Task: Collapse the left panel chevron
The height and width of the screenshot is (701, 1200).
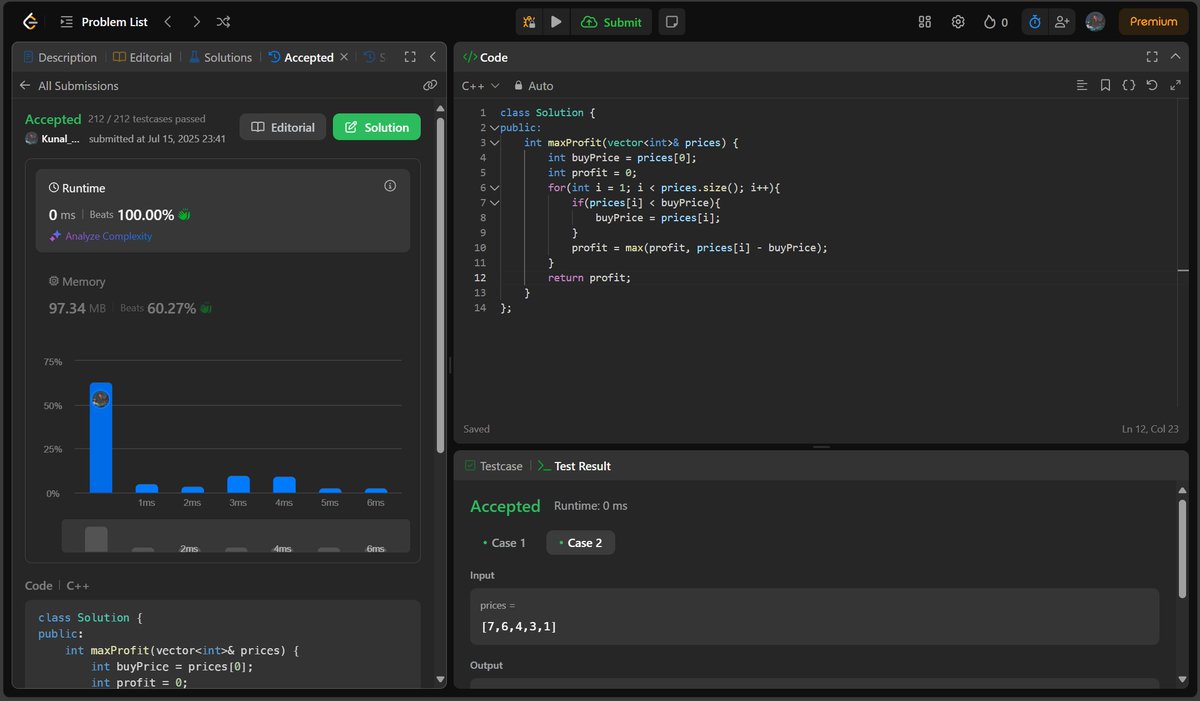Action: (x=432, y=57)
